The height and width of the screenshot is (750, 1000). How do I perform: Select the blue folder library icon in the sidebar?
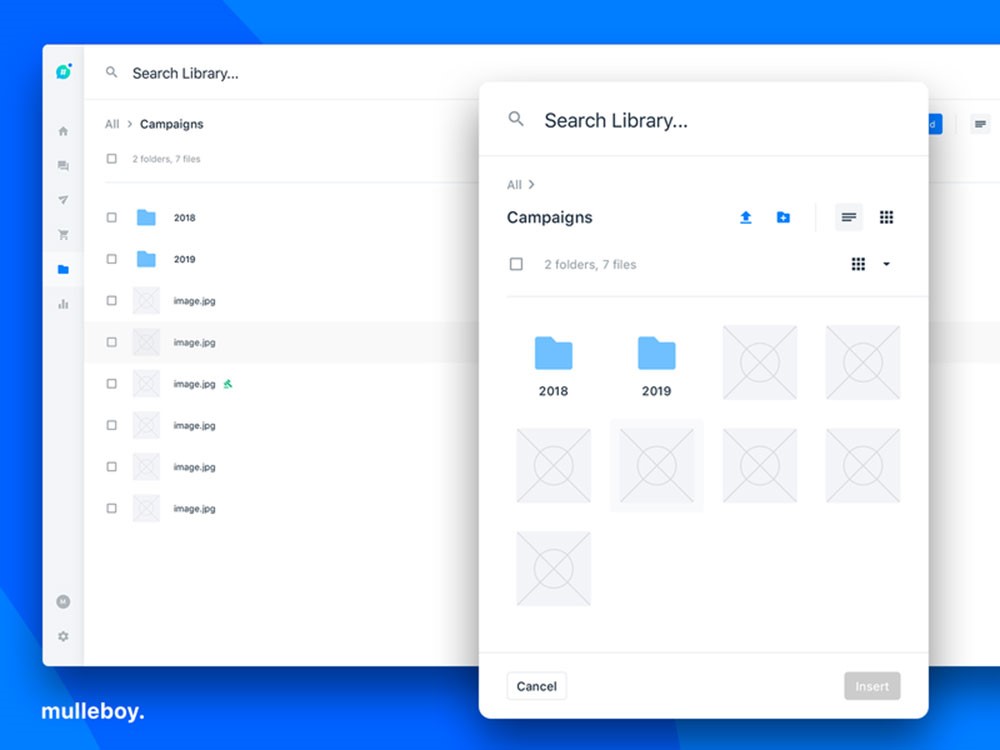63,269
